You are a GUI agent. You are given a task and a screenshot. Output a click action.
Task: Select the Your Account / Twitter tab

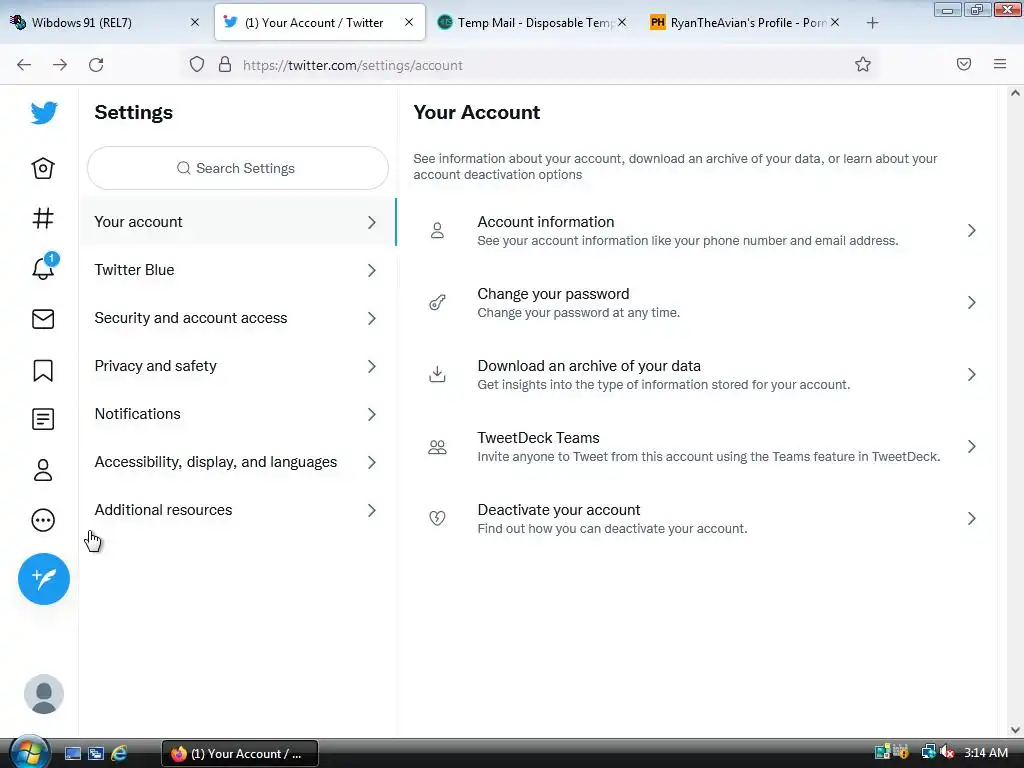tap(319, 22)
